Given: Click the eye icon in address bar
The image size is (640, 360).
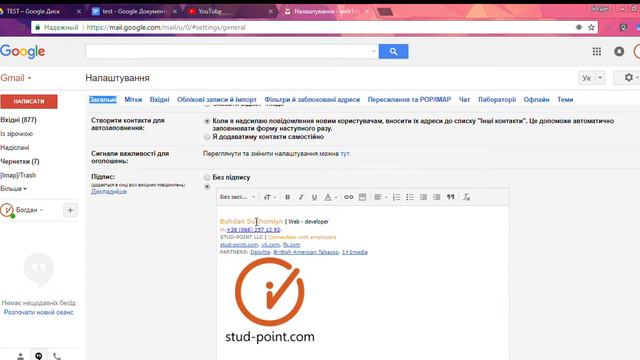Looking at the screenshot, I should pyautogui.click(x=579, y=27).
